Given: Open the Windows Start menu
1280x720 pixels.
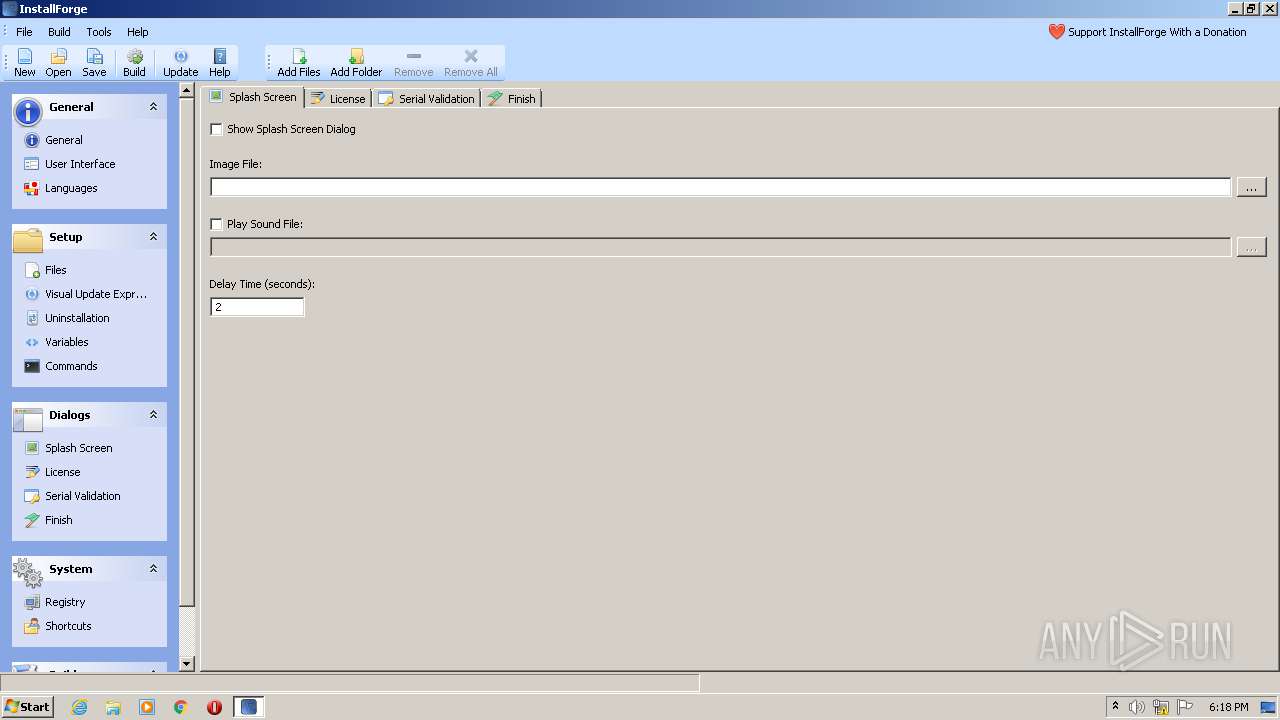Looking at the screenshot, I should (27, 707).
